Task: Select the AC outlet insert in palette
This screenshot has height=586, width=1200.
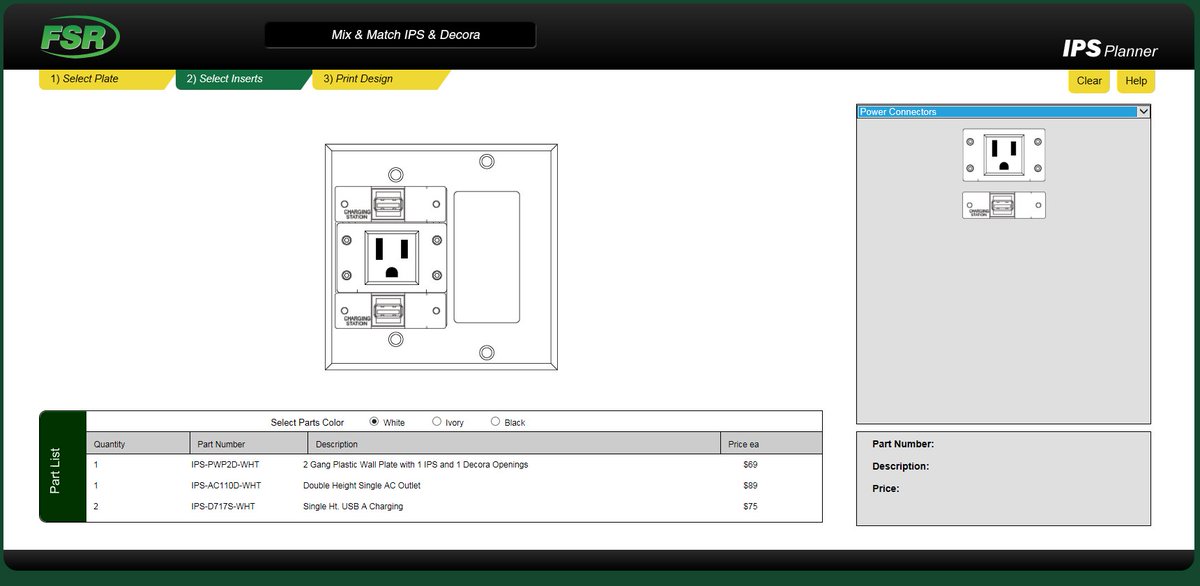Action: [1004, 155]
